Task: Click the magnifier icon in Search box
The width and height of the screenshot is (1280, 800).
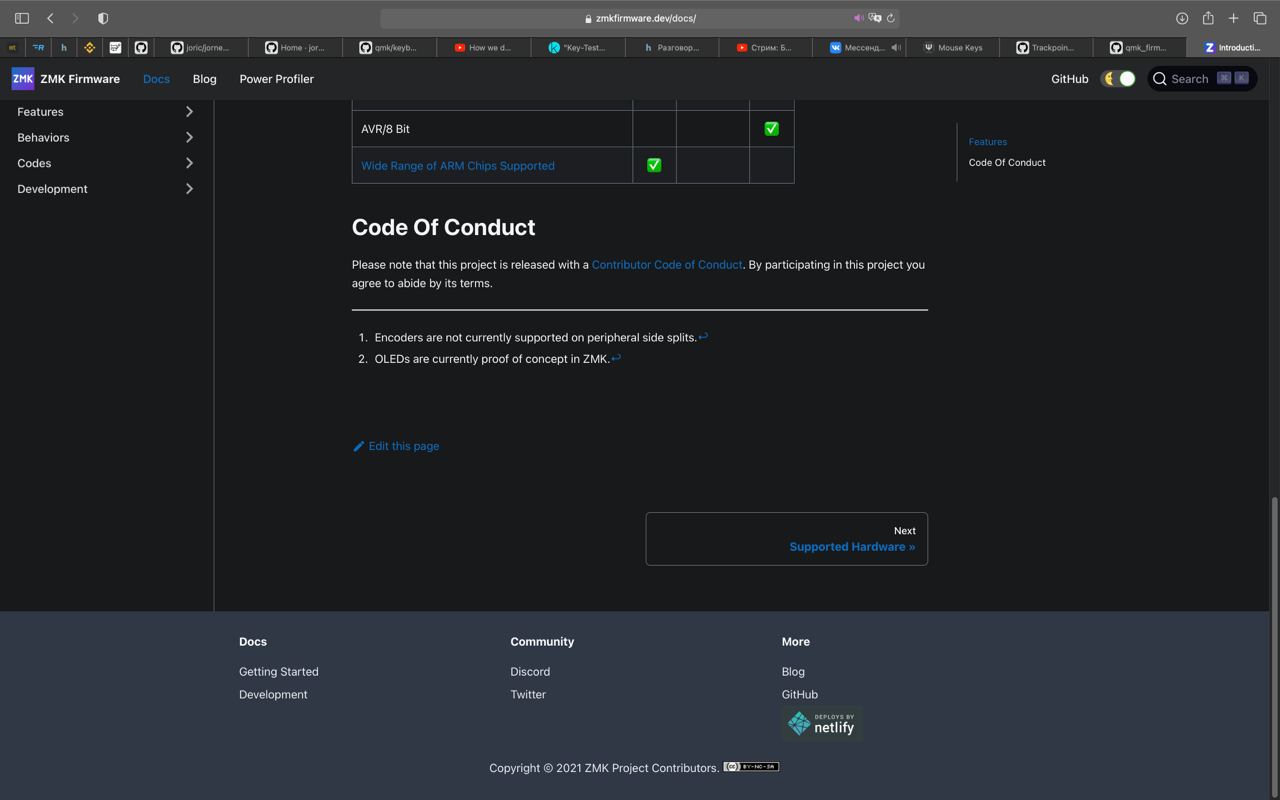Action: click(1160, 79)
